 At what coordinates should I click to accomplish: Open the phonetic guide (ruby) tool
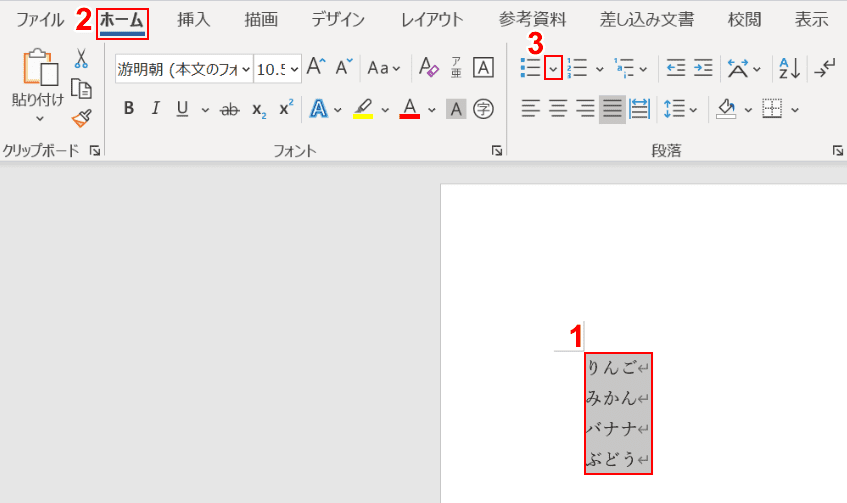coord(456,68)
